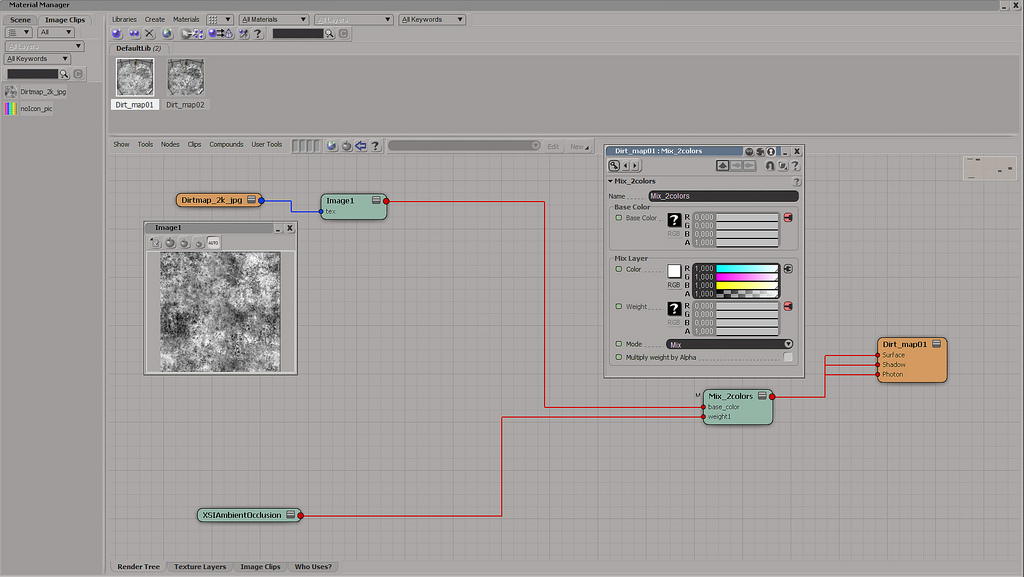Click the collapse icon on Mix_2colors node
Screen dimensions: 1024x577
(762, 396)
